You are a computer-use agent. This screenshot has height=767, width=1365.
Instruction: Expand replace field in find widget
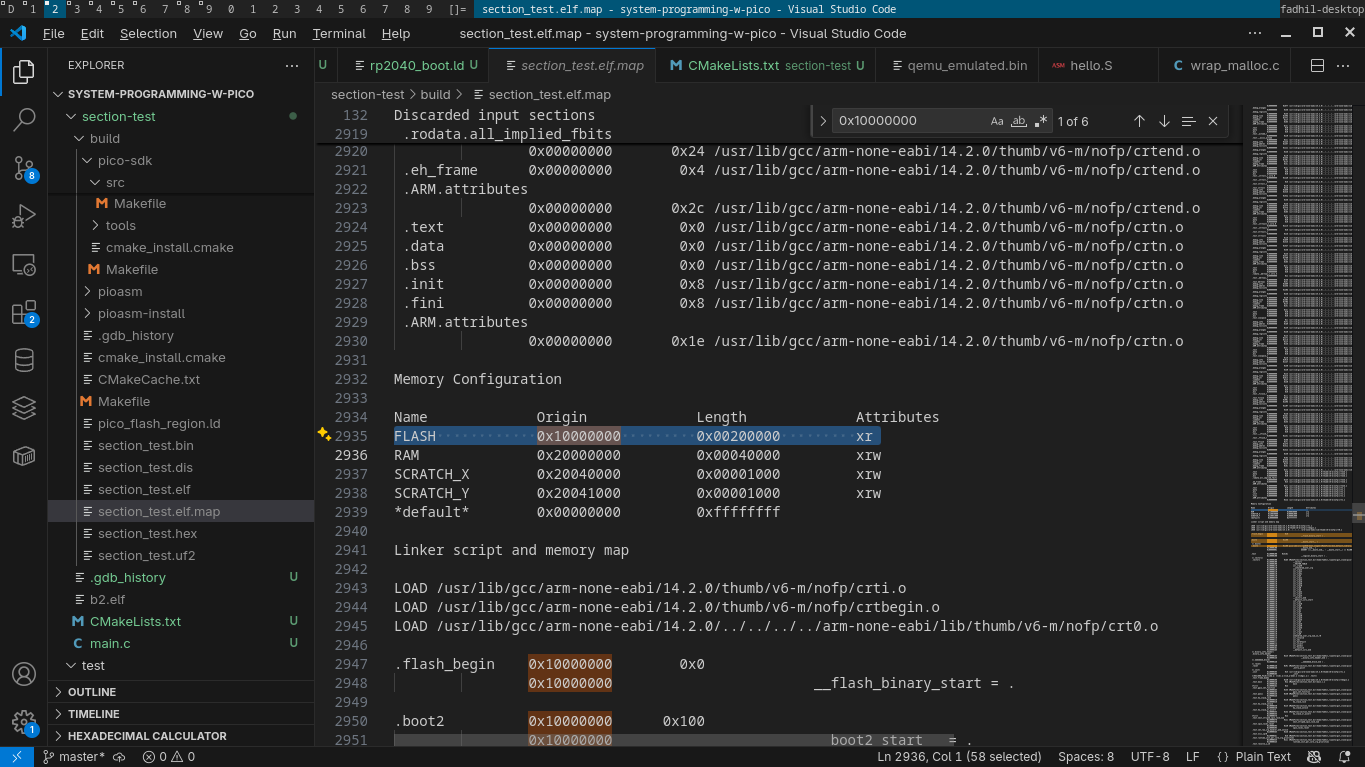[x=823, y=121]
